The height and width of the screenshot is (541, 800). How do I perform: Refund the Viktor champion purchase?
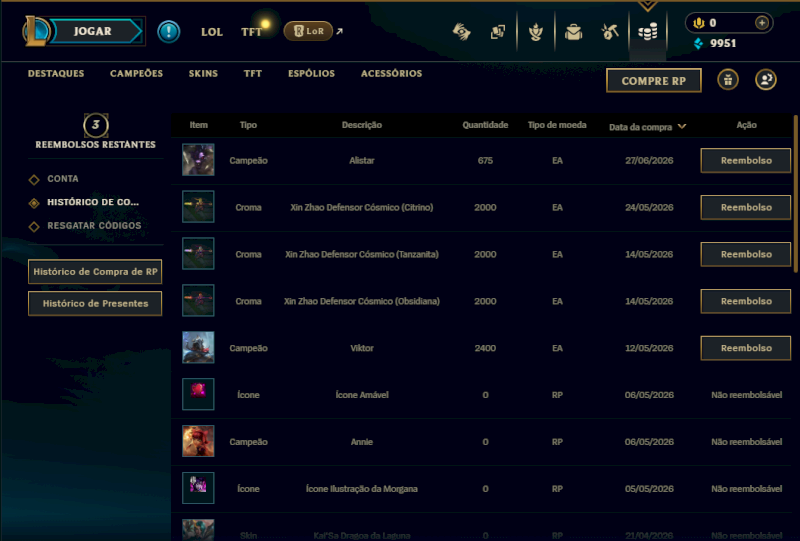point(746,348)
